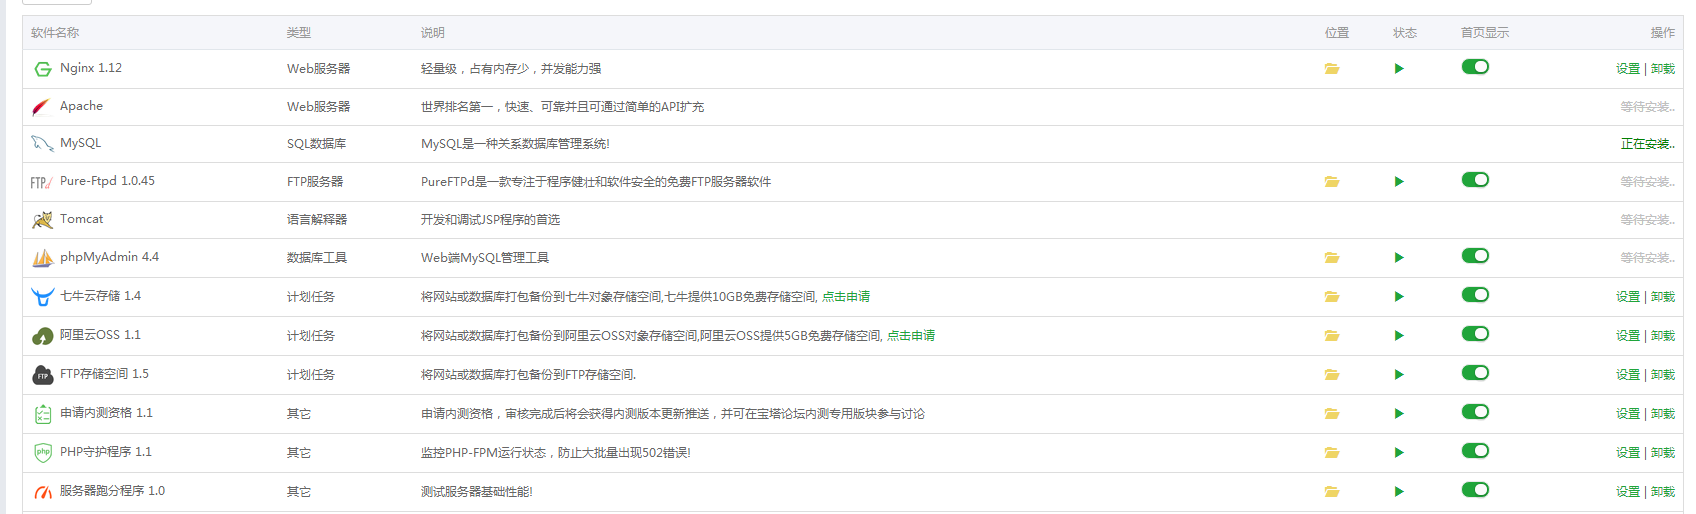
Task: Toggle 七牛云存储 homepage display switch
Action: 1475,295
